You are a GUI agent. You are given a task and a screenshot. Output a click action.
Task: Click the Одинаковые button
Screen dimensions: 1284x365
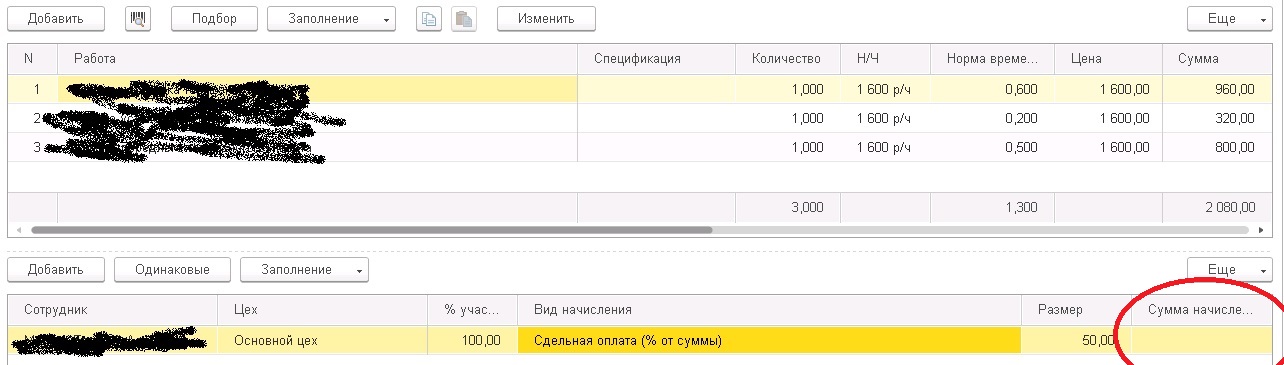click(172, 270)
